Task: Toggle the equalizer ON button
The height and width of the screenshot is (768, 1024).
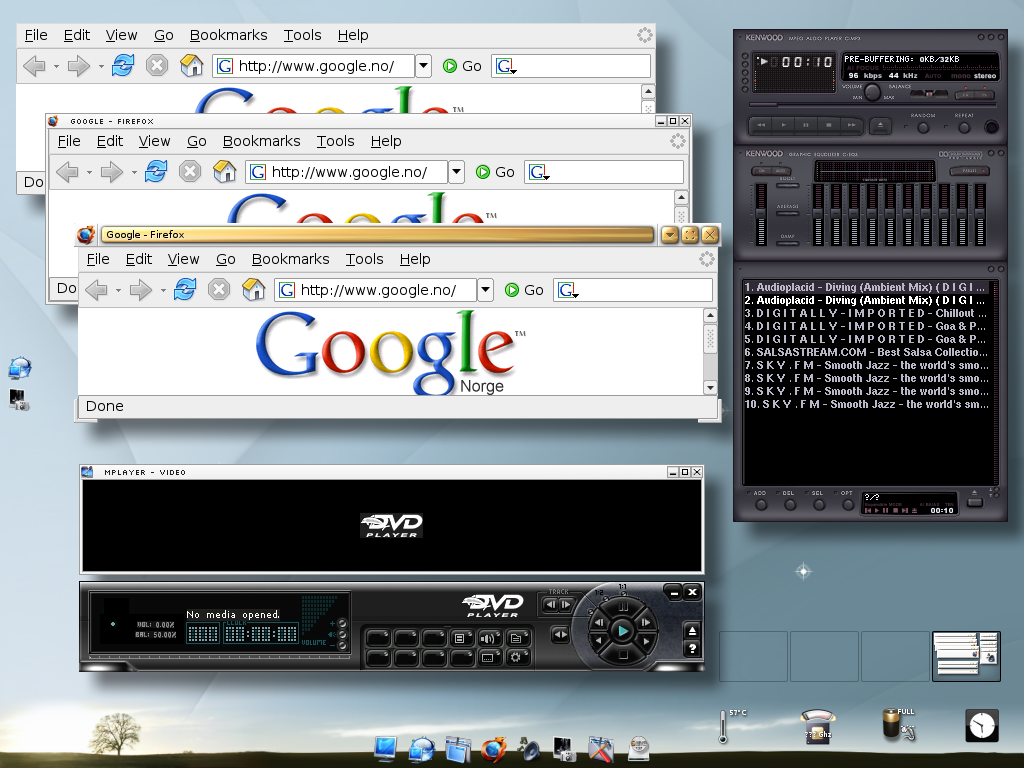Action: point(762,171)
